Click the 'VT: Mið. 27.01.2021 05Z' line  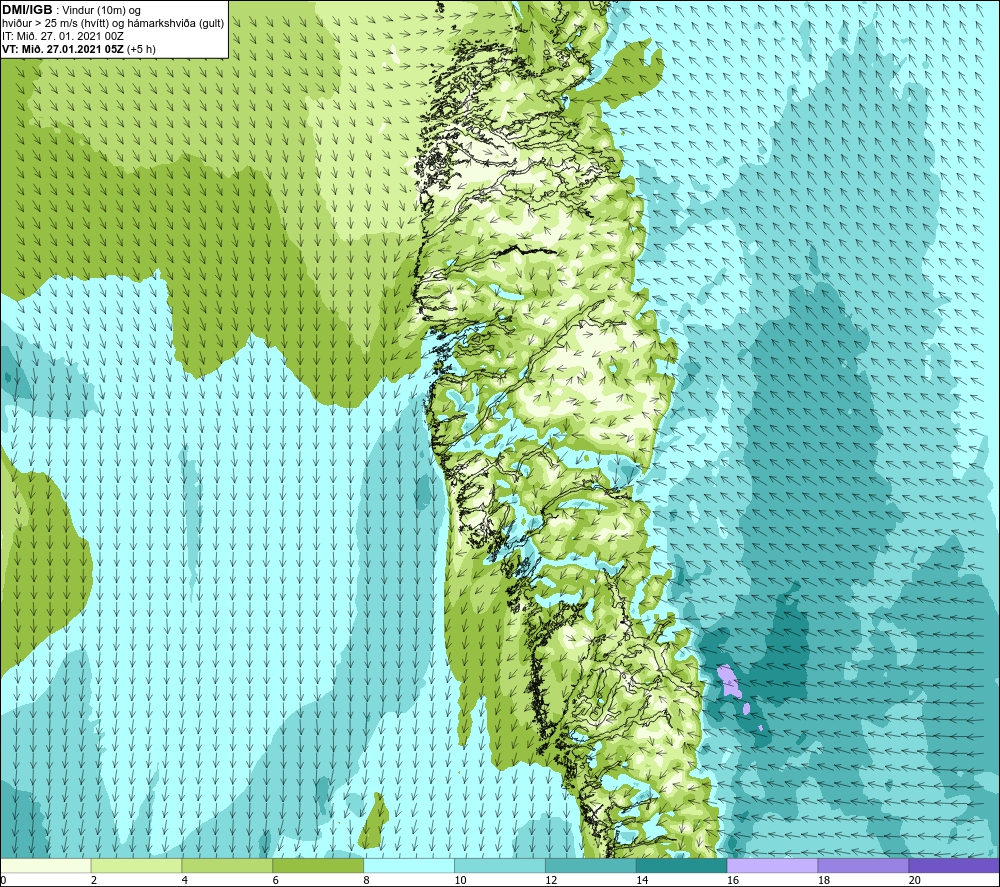(63, 49)
